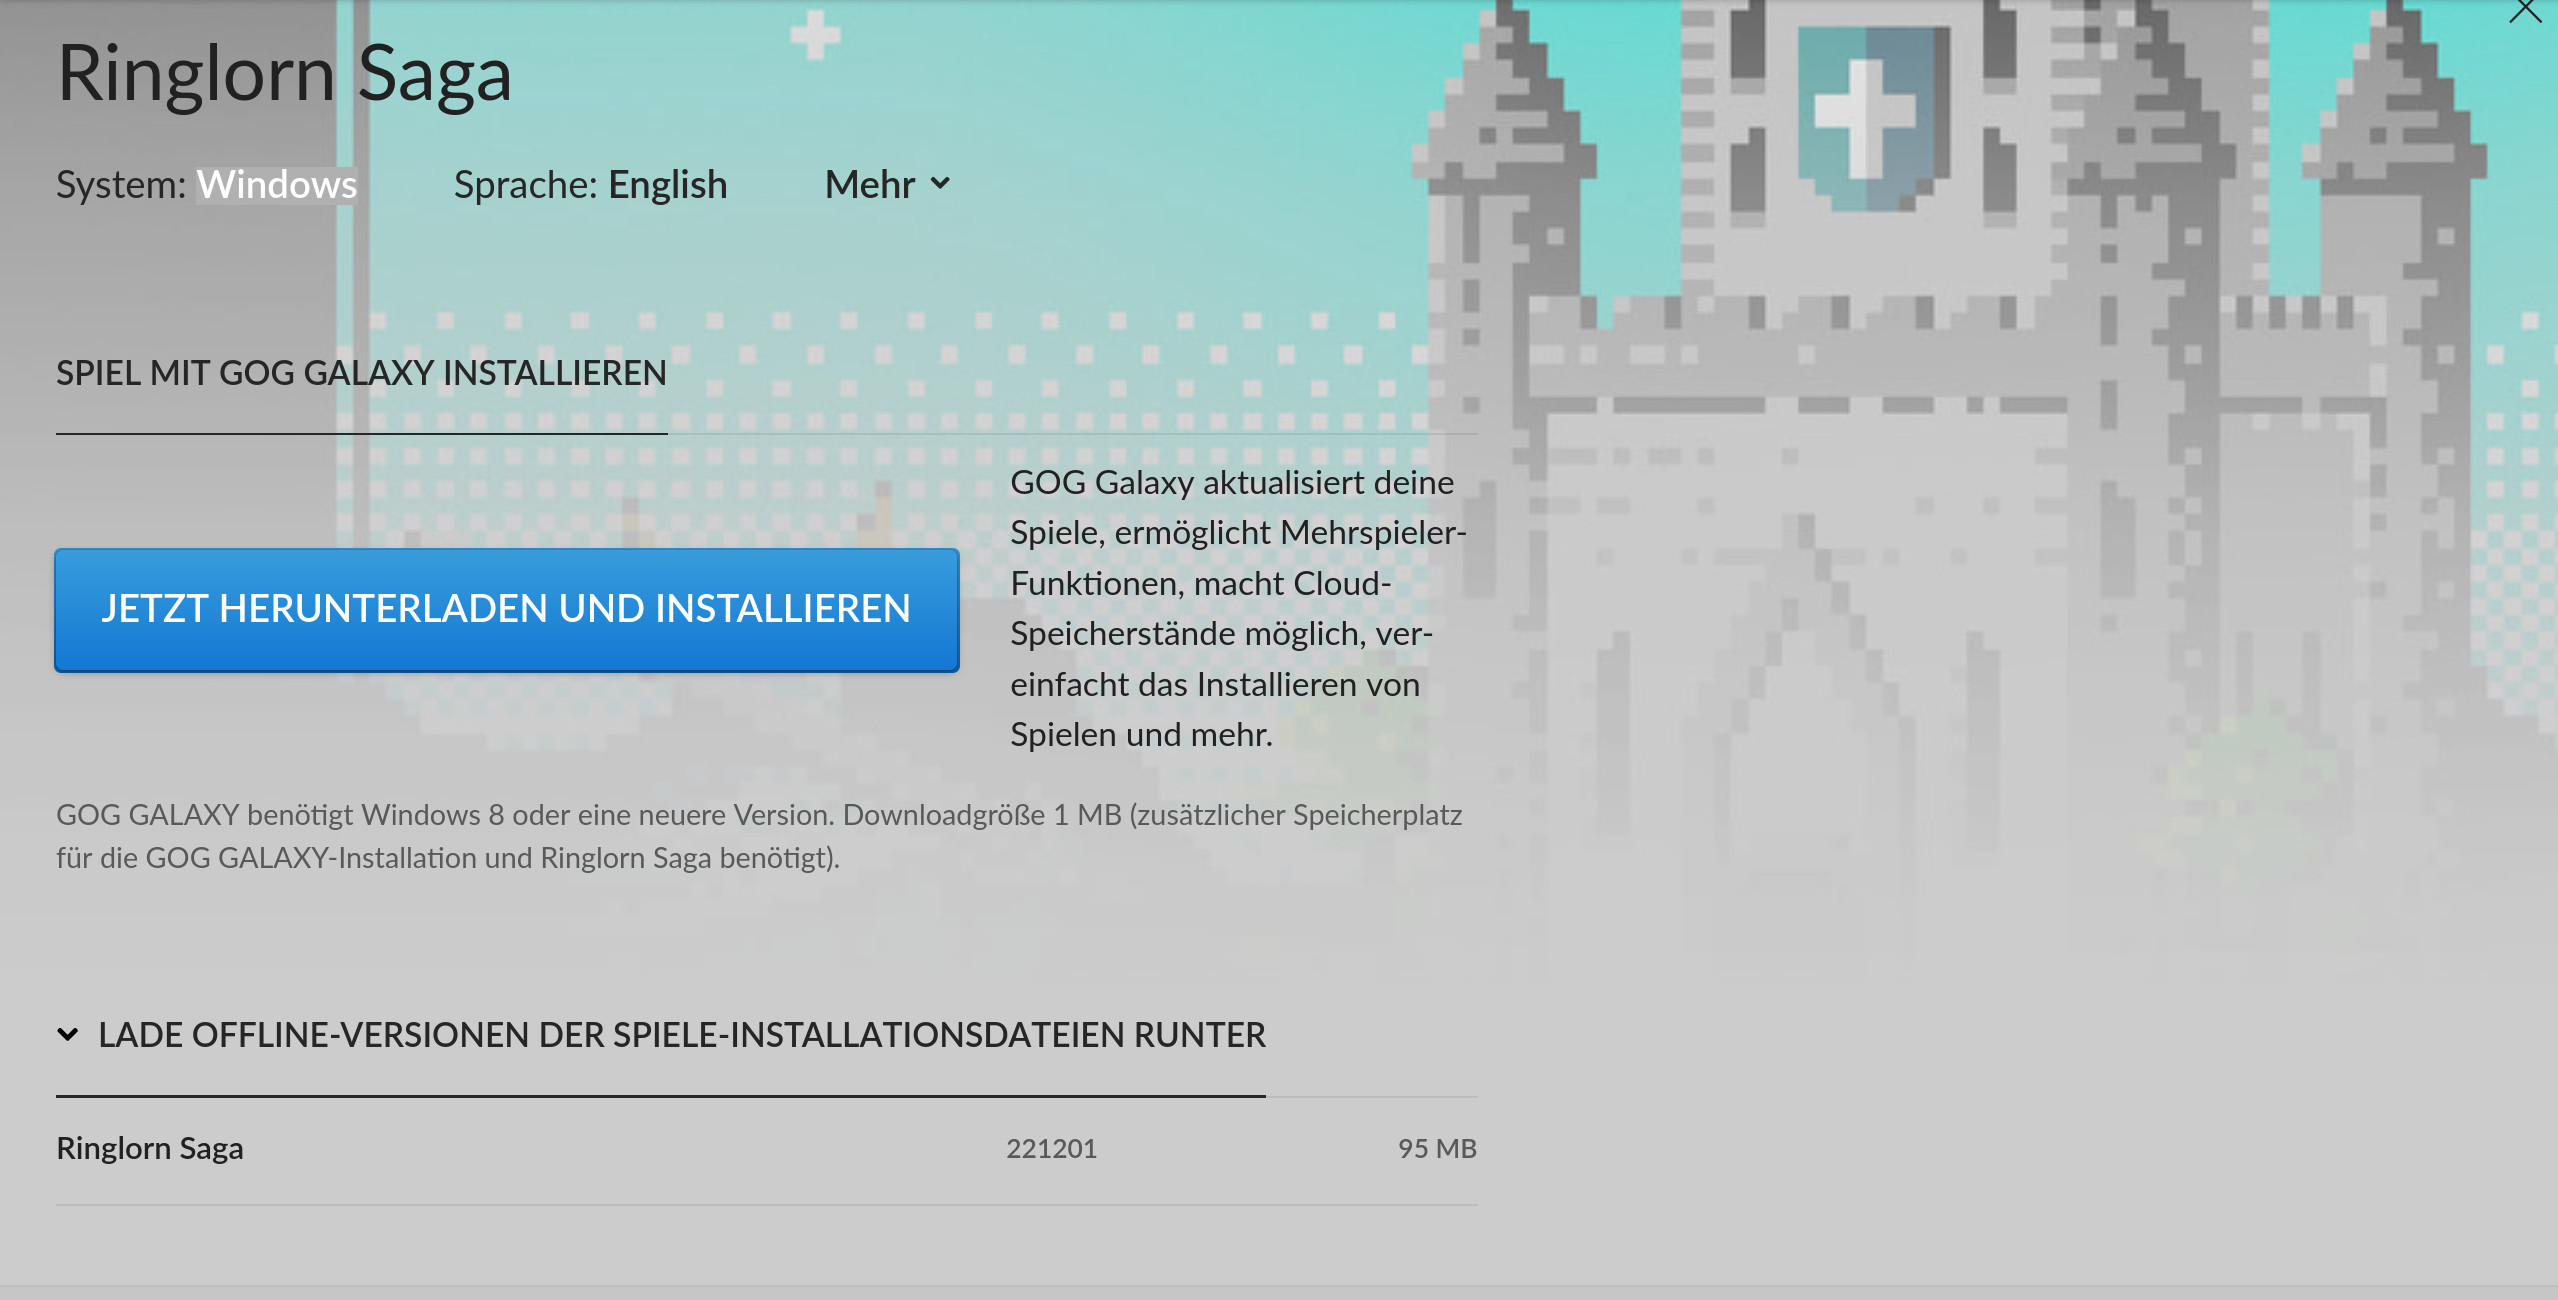Click the GOG Galaxy description paragraph

click(1238, 609)
